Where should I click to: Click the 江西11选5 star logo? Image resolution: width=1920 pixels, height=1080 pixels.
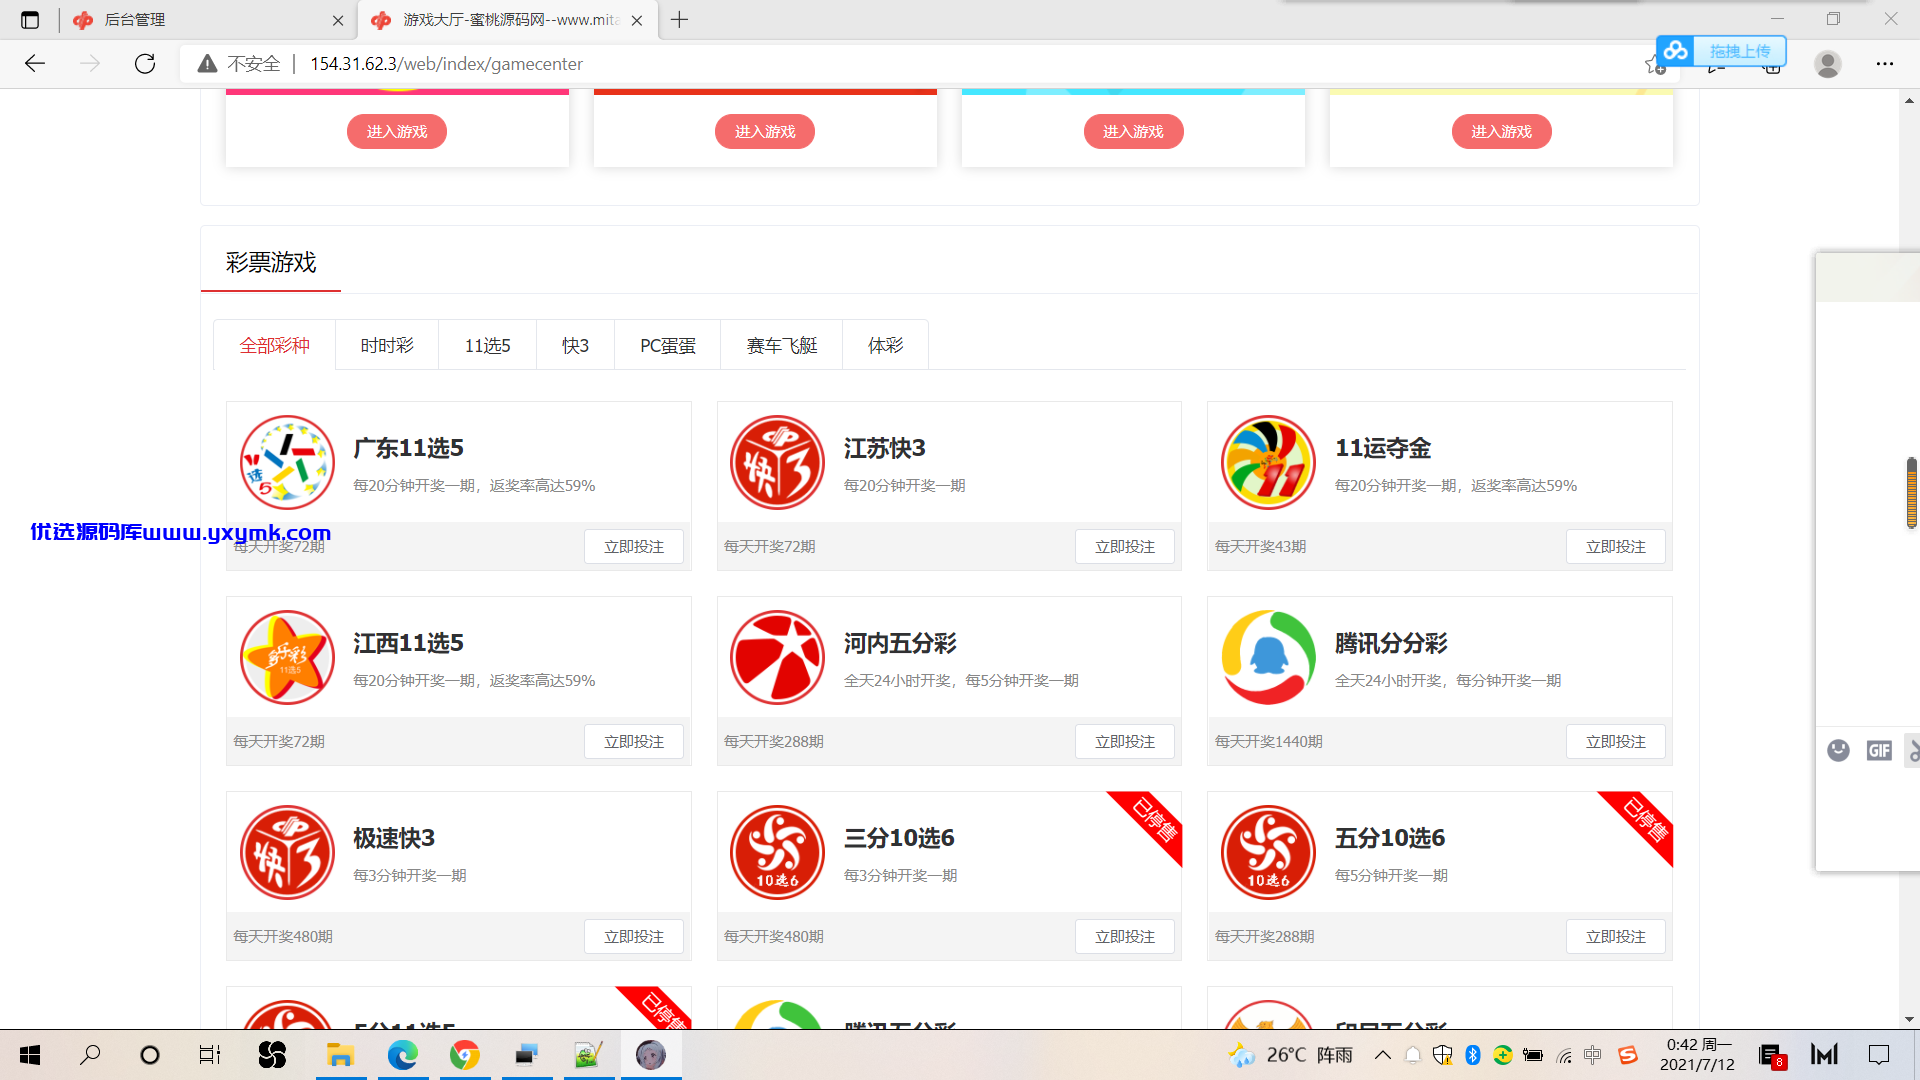coord(287,658)
